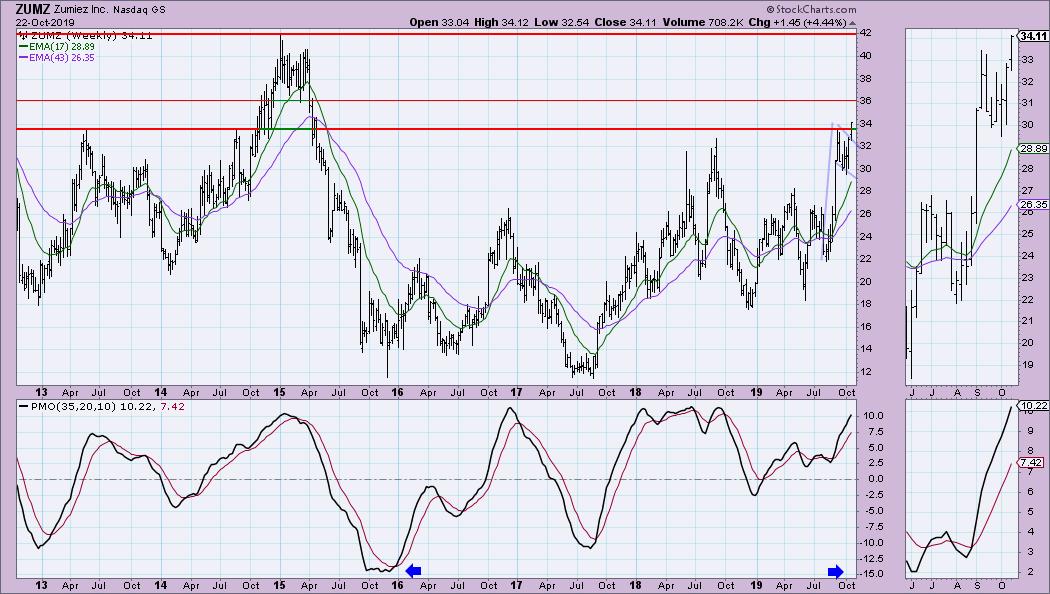Click the 34.11 last price tag
The width and height of the screenshot is (1050, 594).
pos(1032,36)
